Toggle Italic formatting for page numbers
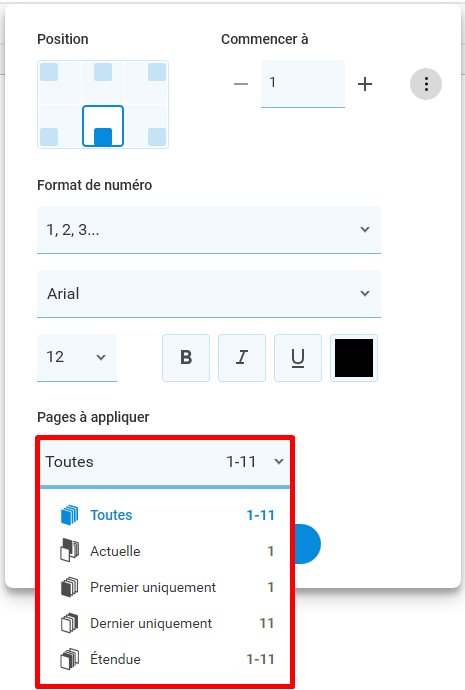The image size is (465, 690). pos(242,358)
